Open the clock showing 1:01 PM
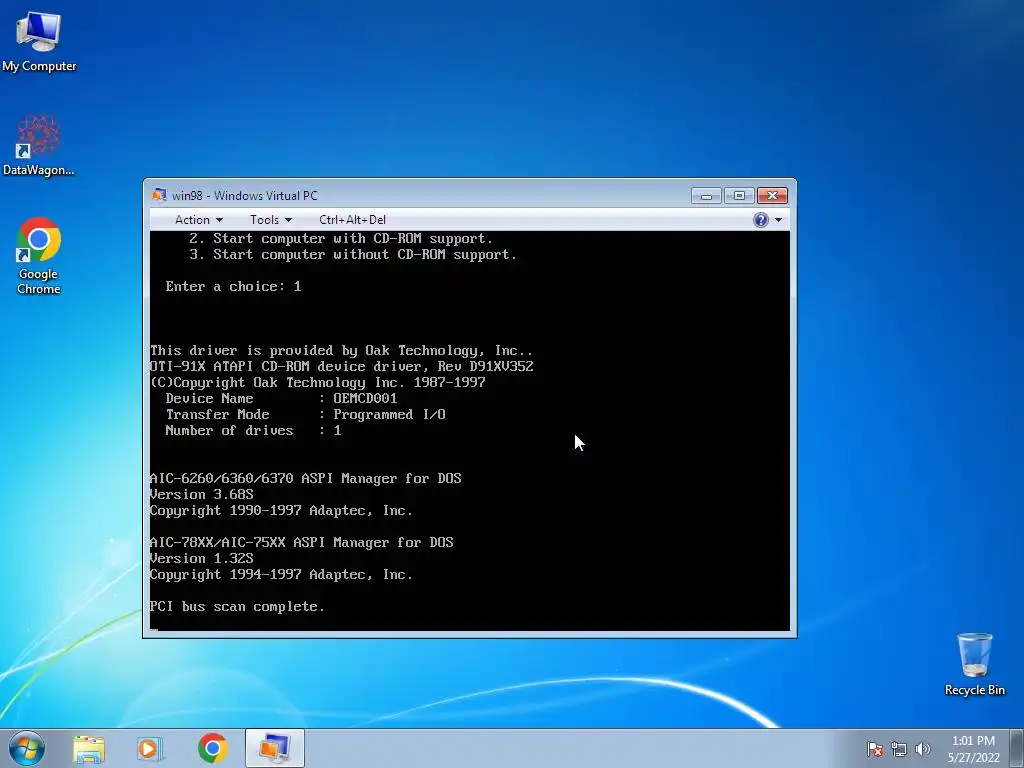The height and width of the screenshot is (768, 1024). [973, 749]
